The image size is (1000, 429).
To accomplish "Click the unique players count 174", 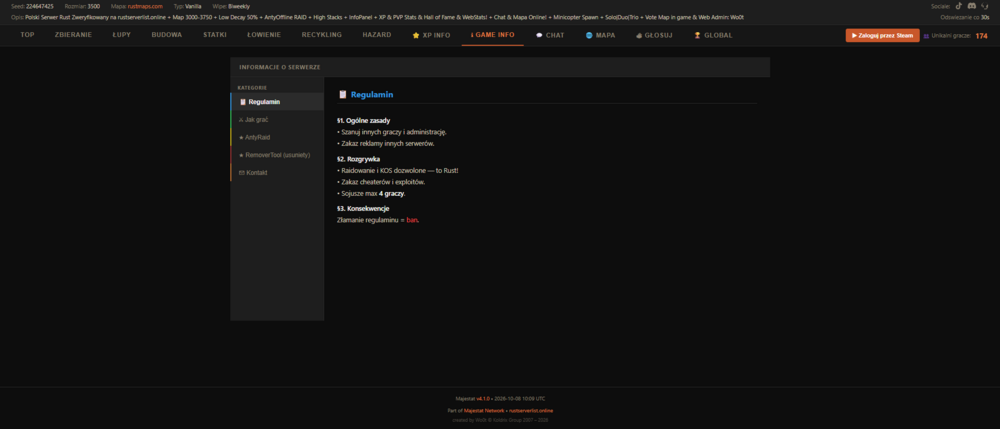I will [981, 36].
